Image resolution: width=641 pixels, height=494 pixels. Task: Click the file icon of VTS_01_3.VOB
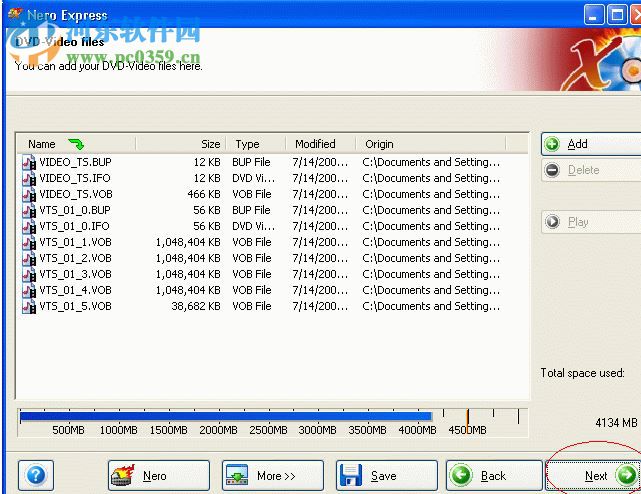pyautogui.click(x=29, y=274)
